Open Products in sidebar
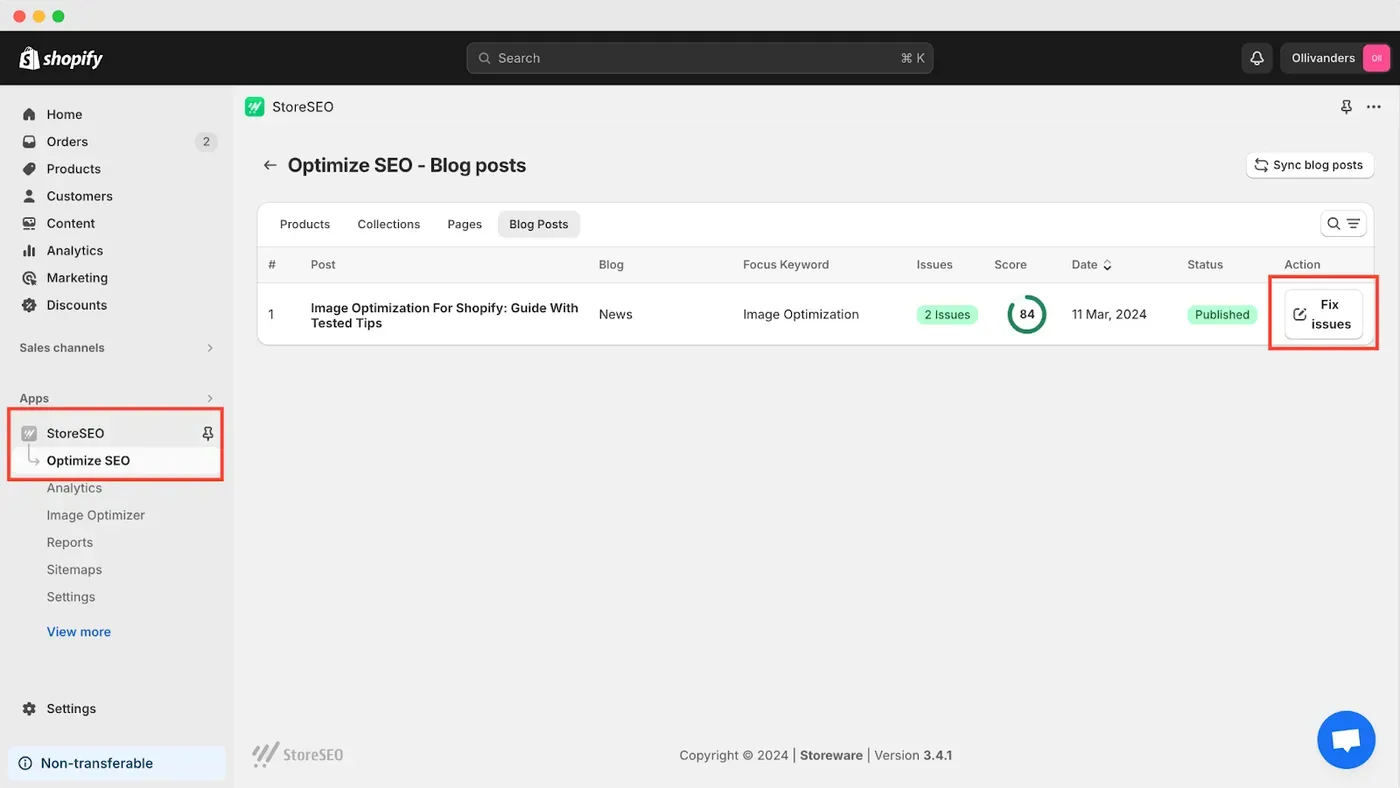The height and width of the screenshot is (788, 1400). click(73, 169)
